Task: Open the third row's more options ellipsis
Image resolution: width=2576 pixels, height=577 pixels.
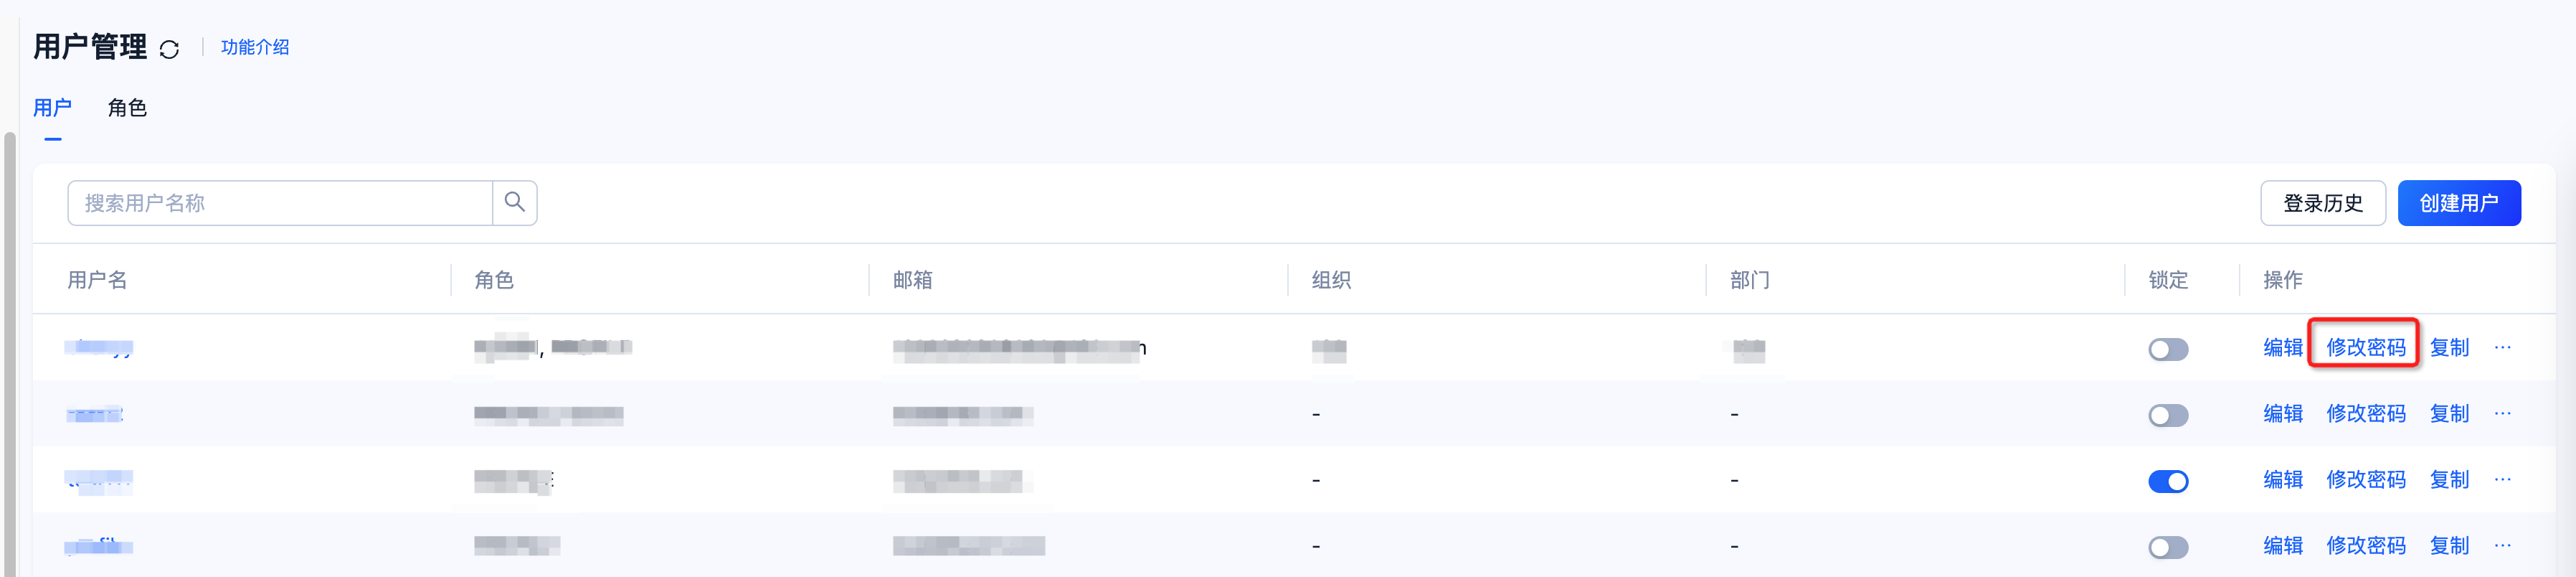Action: (2502, 479)
